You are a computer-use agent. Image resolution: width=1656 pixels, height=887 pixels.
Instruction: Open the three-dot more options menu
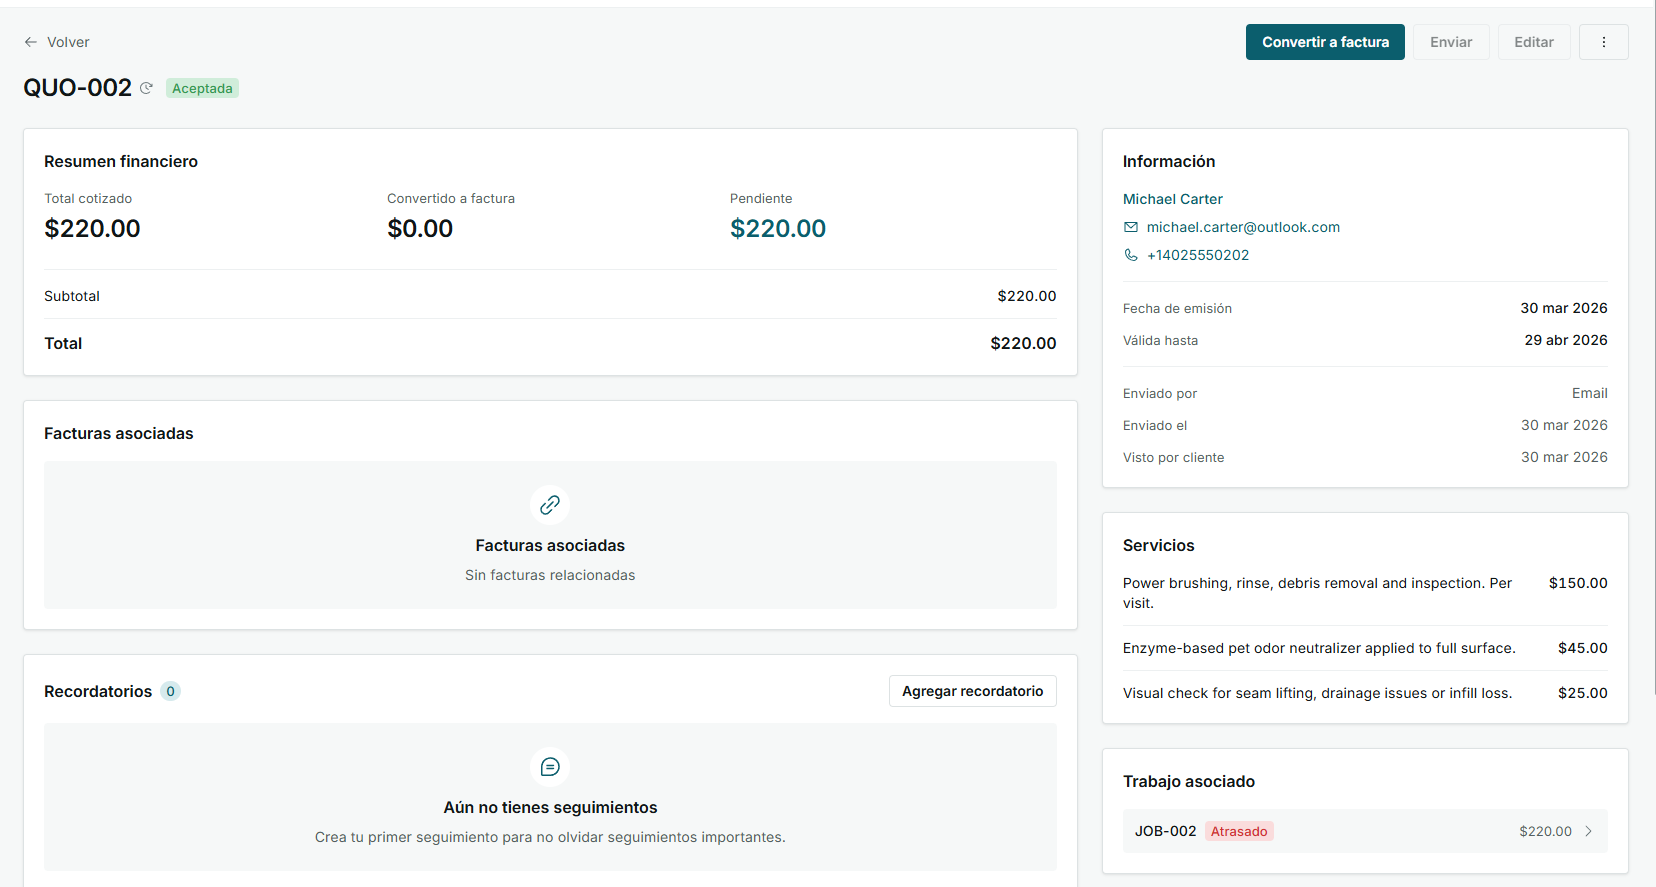1604,42
